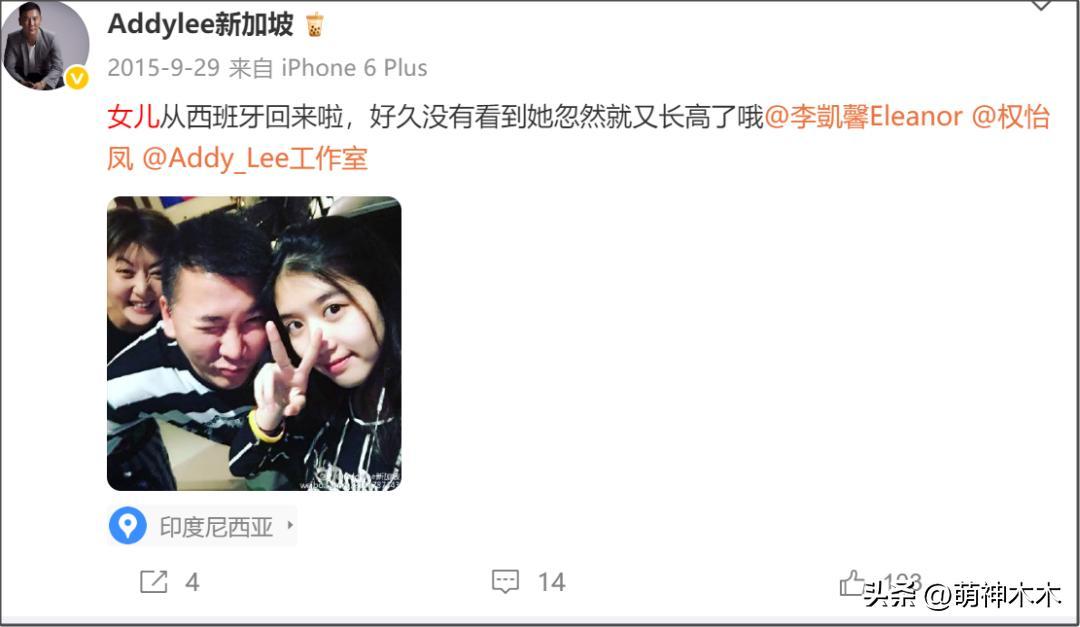1080x627 pixels.
Task: Click the comment count 14
Action: [x=552, y=582]
